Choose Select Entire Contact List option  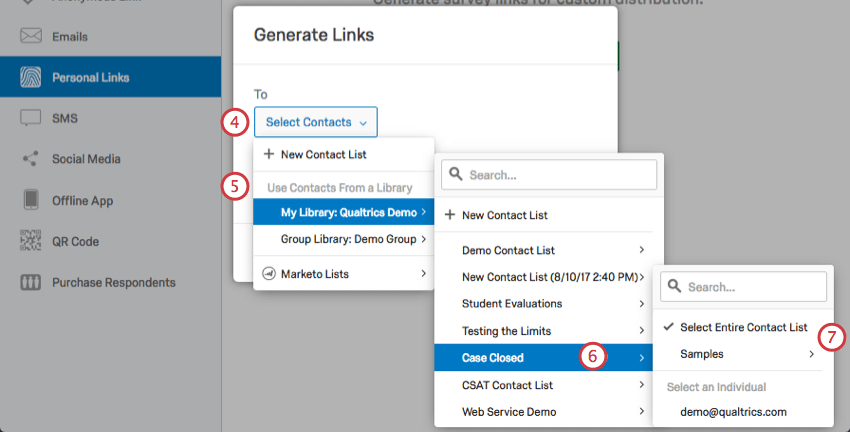[743, 327]
